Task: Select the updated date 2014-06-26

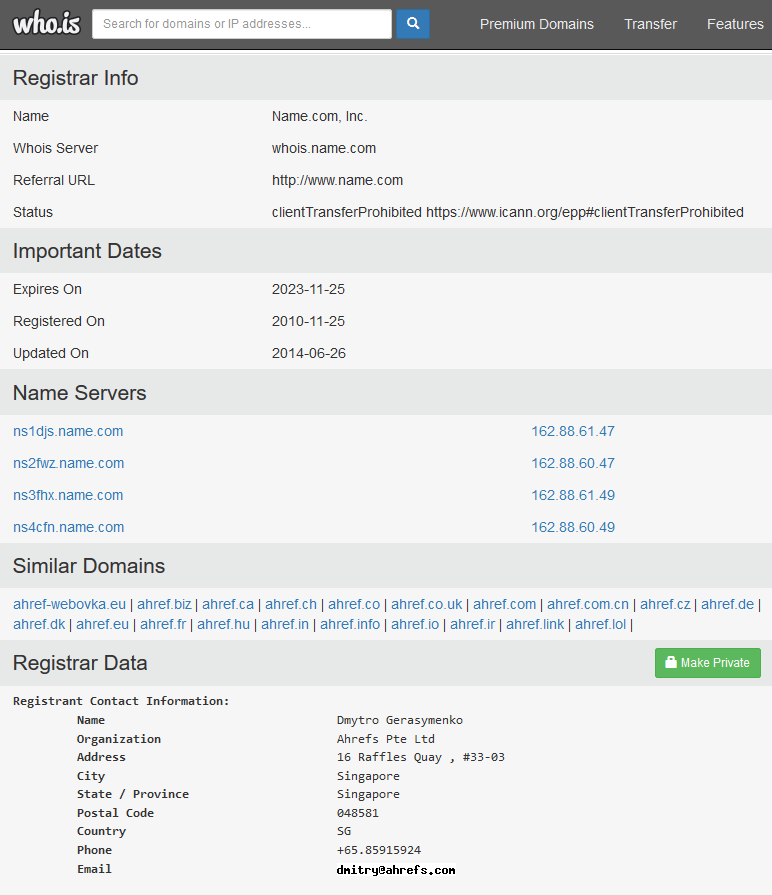Action: click(309, 353)
